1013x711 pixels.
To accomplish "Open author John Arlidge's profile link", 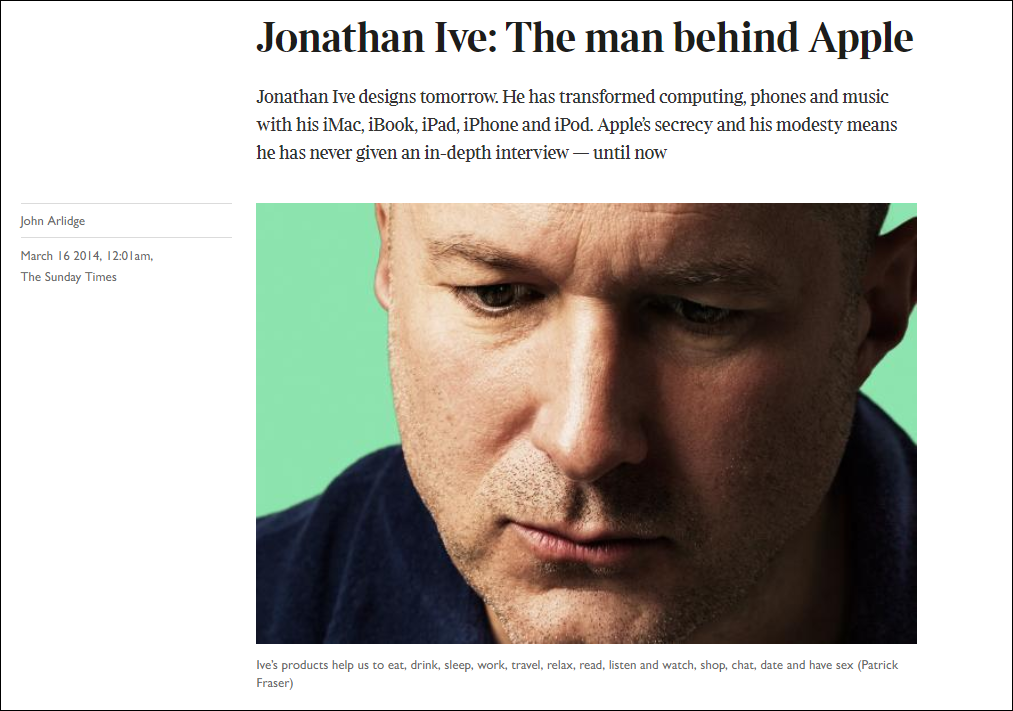I will pos(52,221).
